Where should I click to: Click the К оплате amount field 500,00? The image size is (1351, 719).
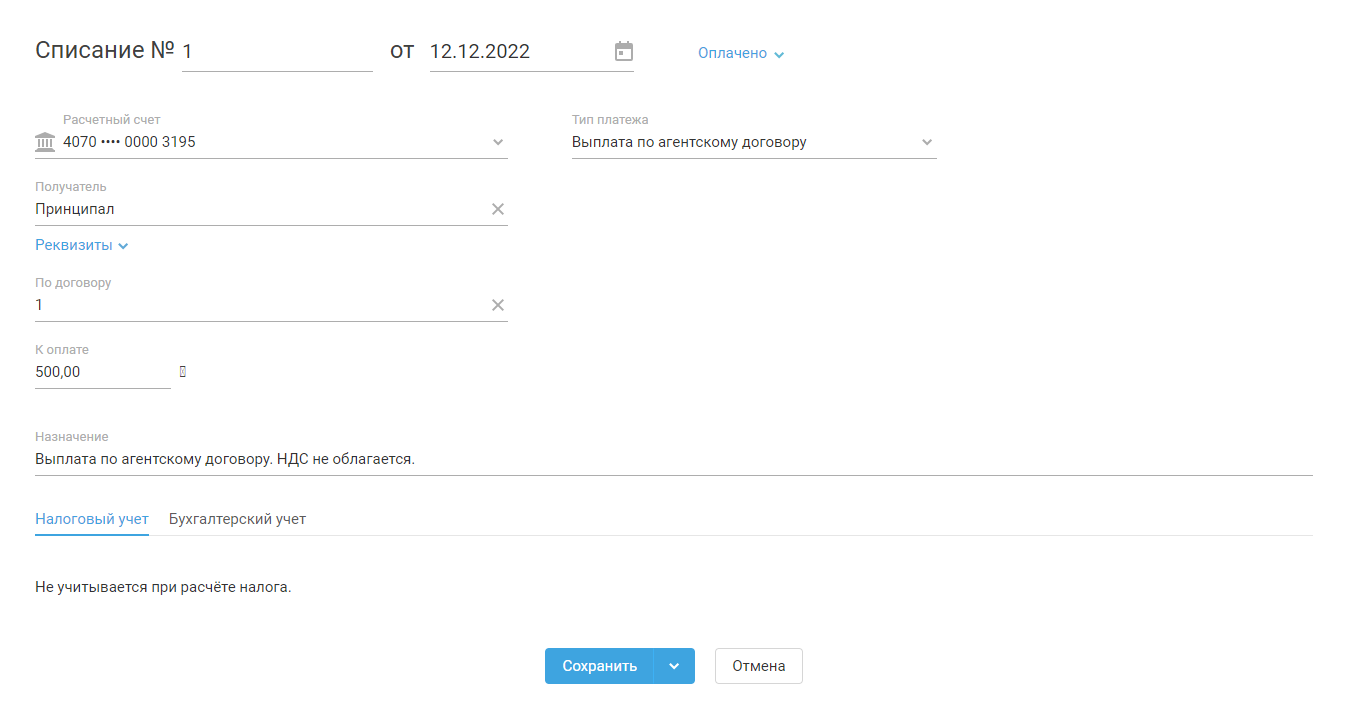(x=103, y=372)
